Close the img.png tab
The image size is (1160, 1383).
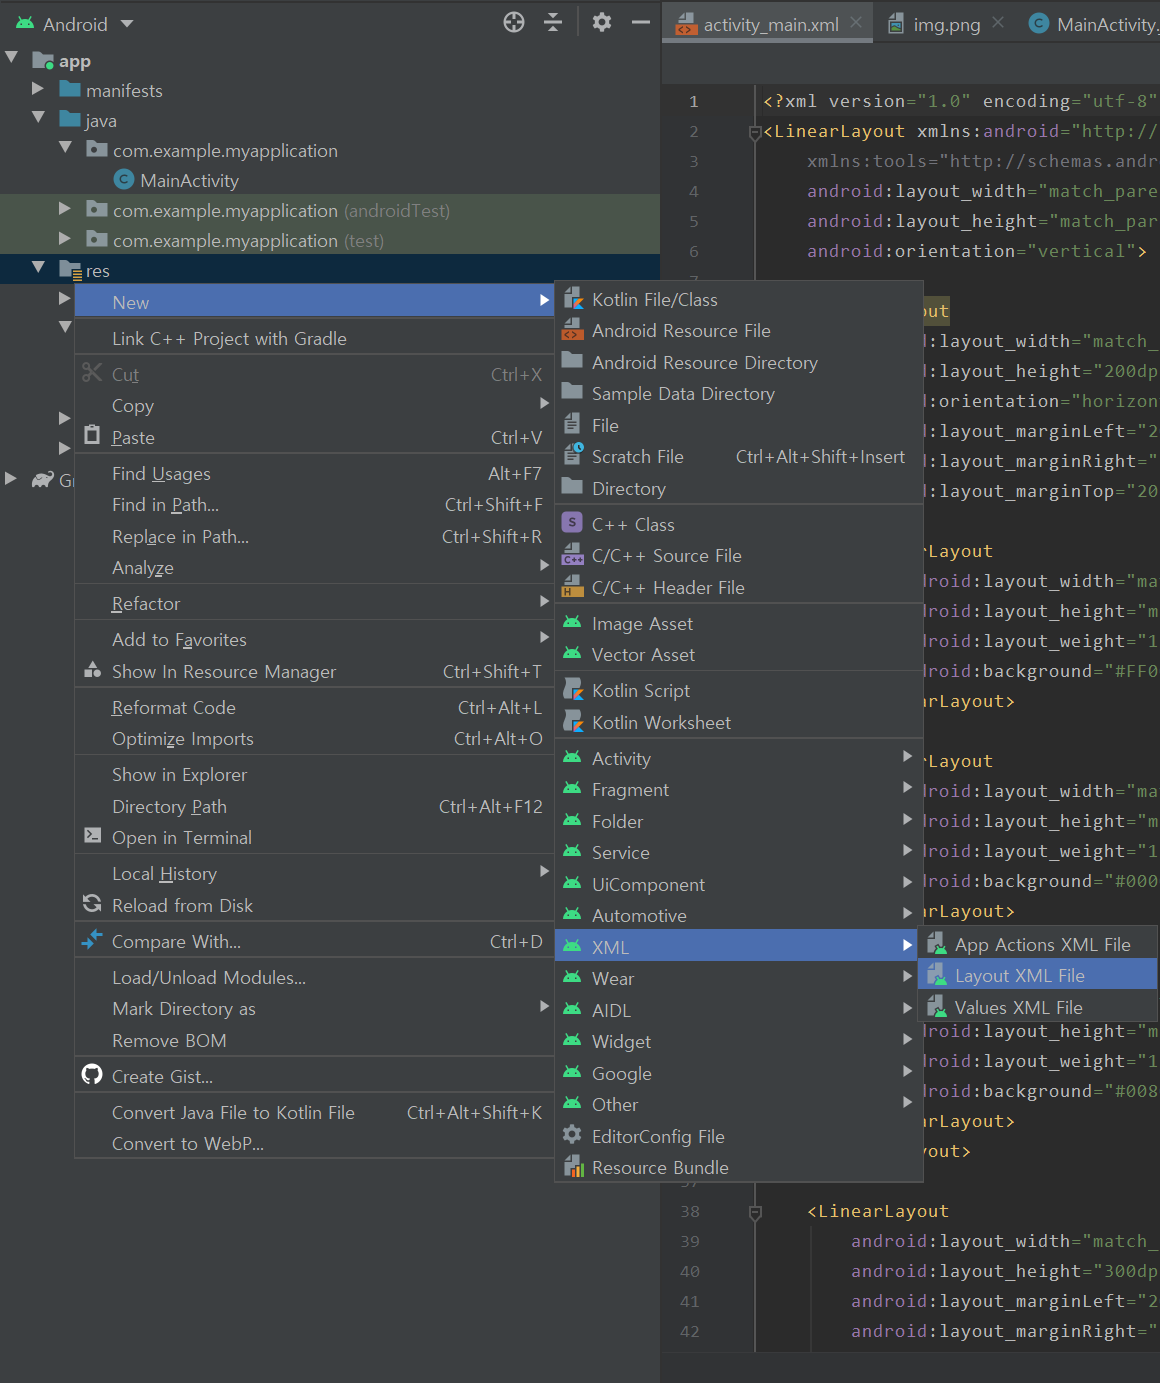[x=998, y=22]
